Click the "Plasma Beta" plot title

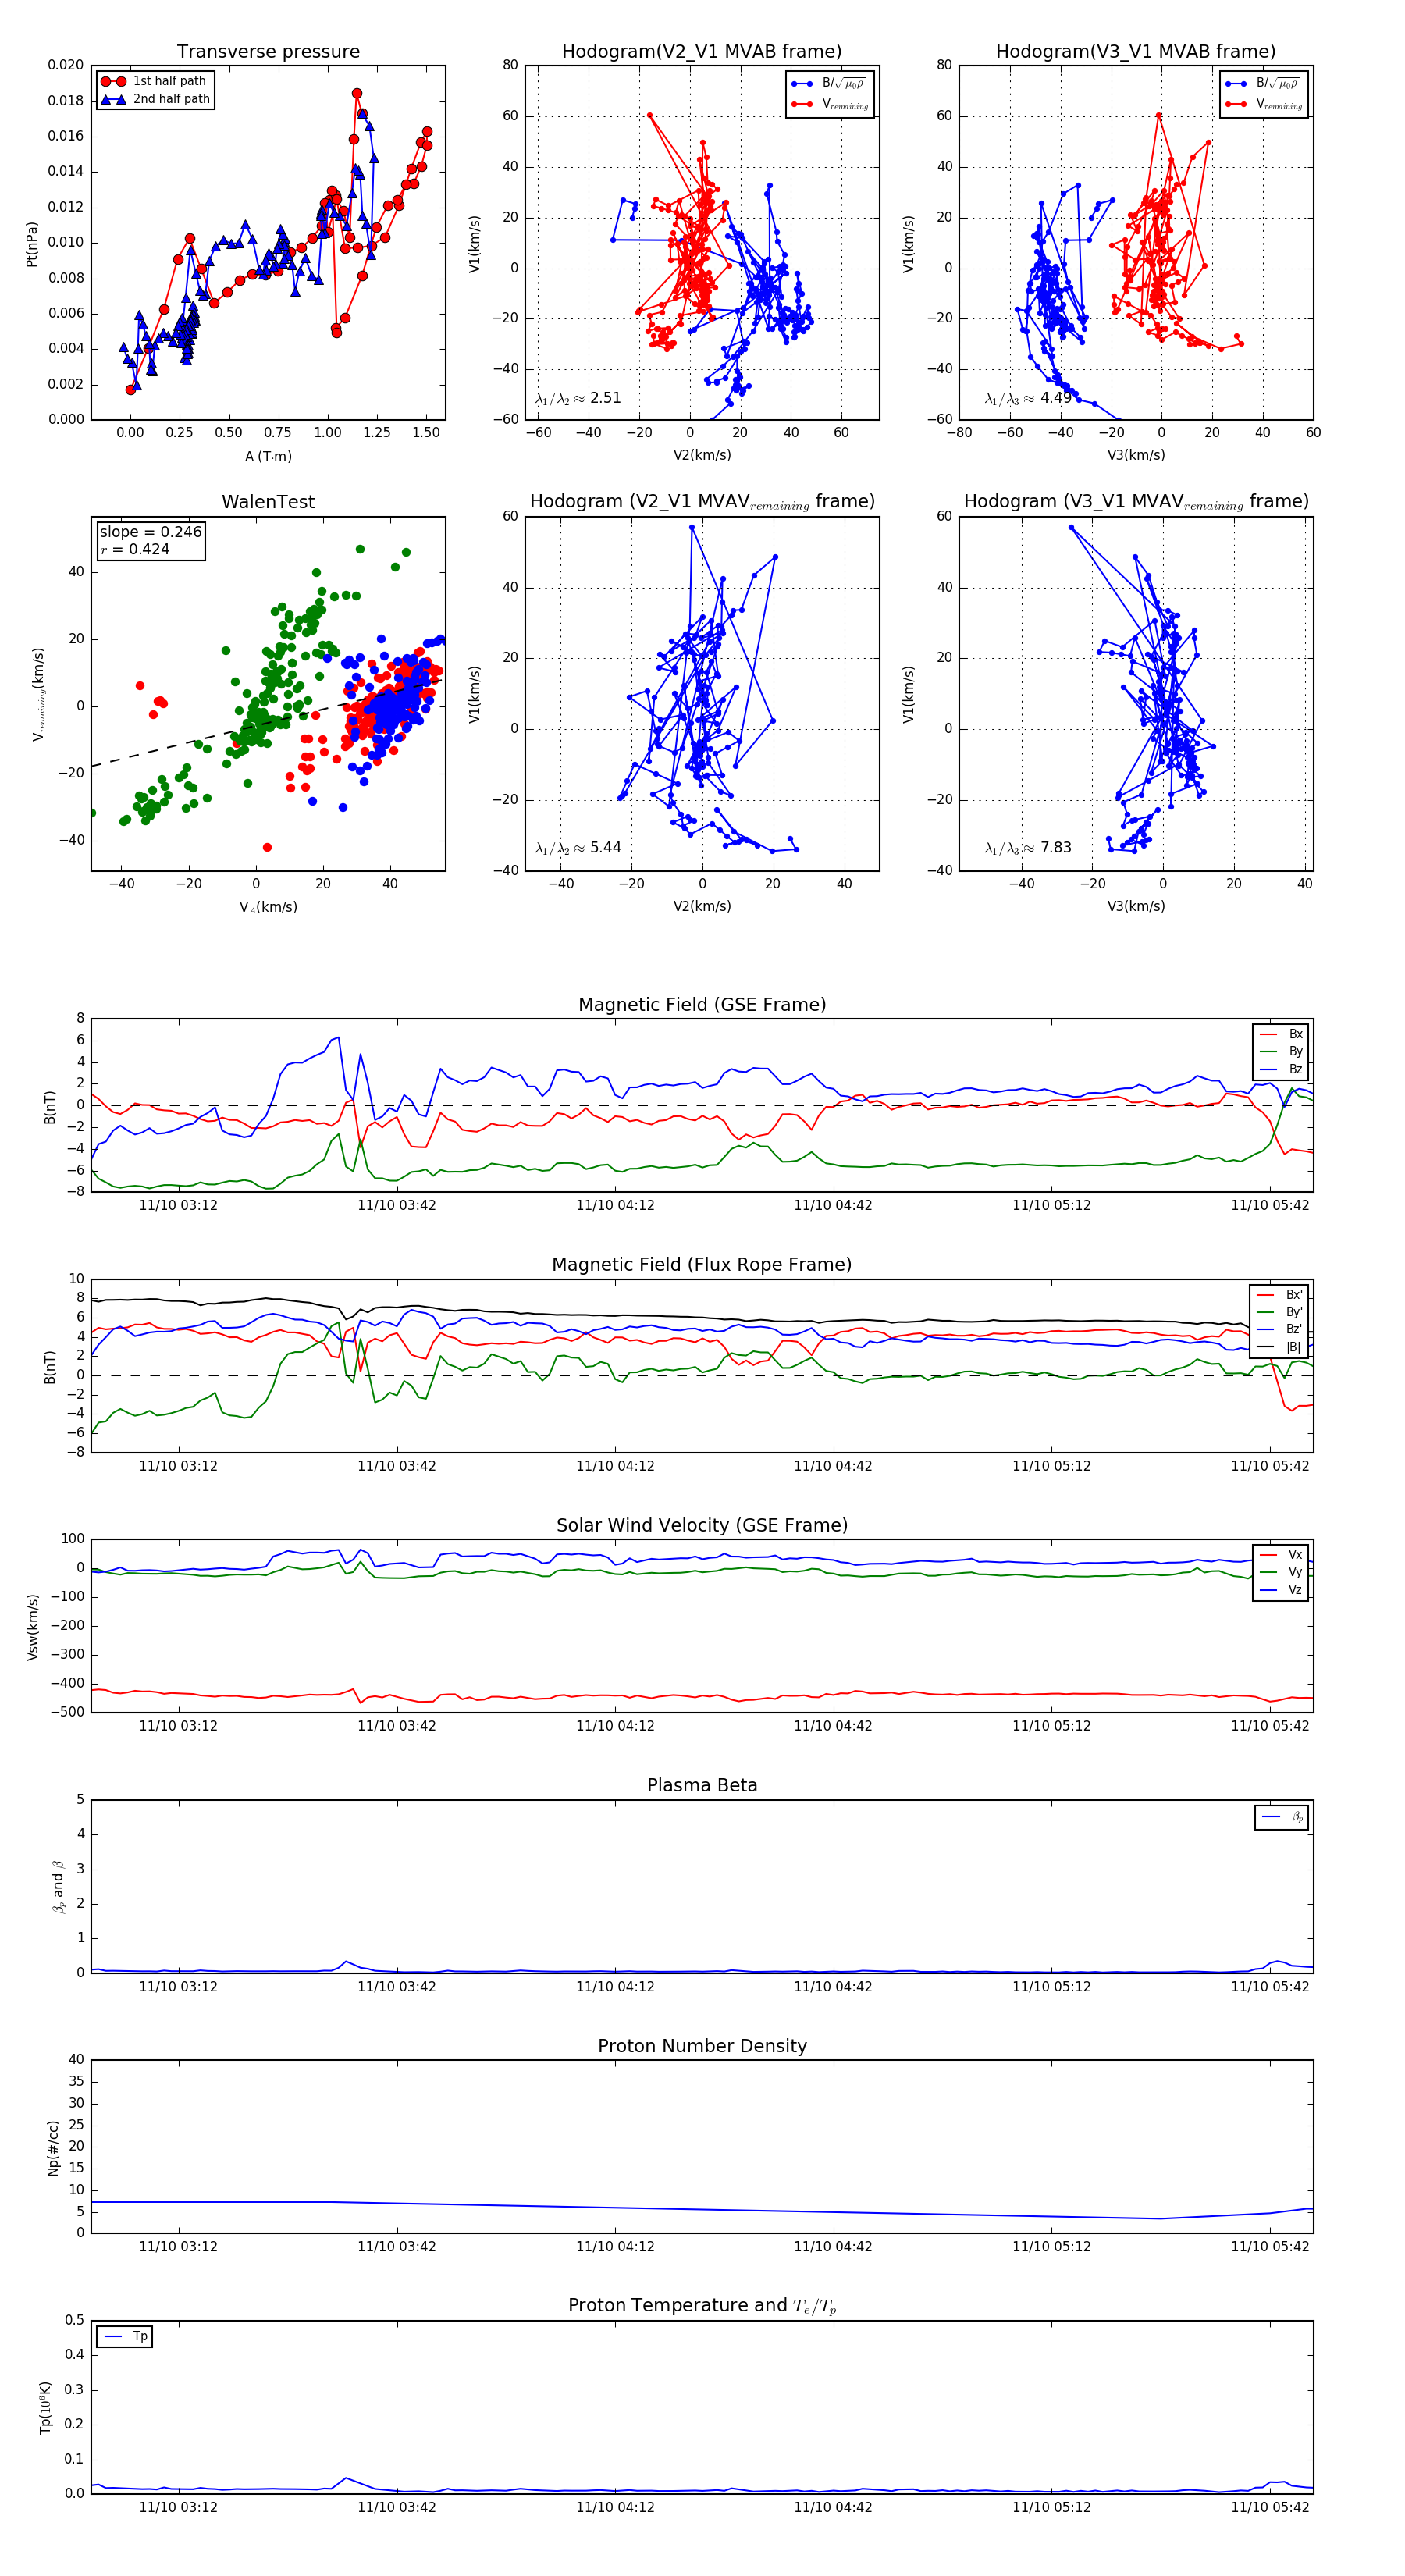click(702, 1786)
